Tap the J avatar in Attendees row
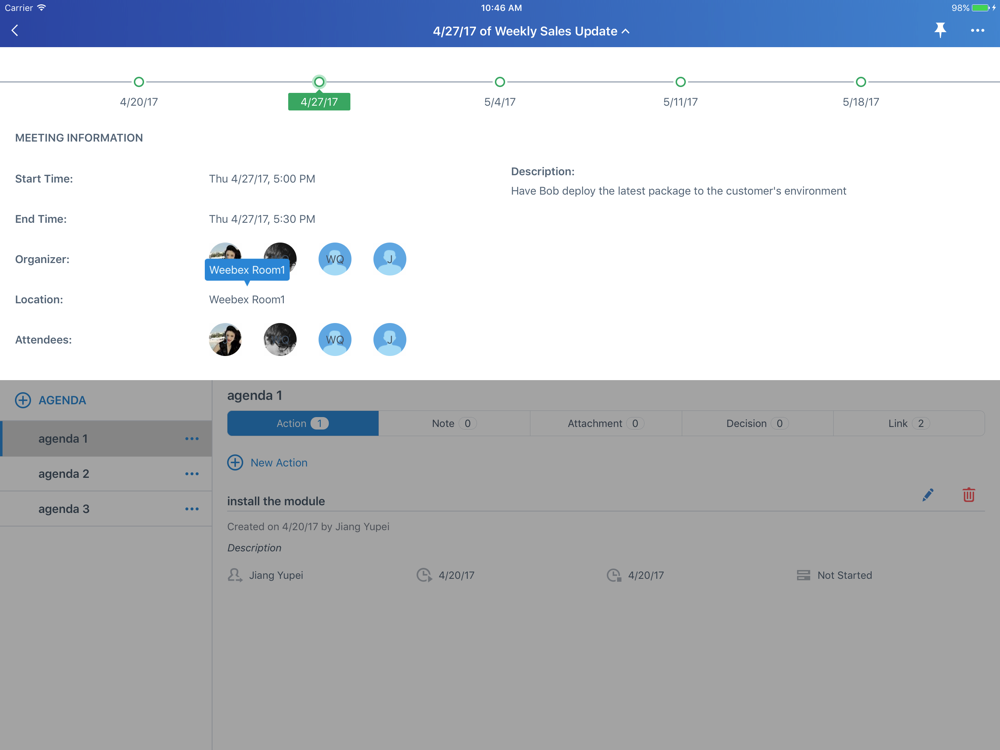The image size is (1000, 750). click(x=390, y=339)
